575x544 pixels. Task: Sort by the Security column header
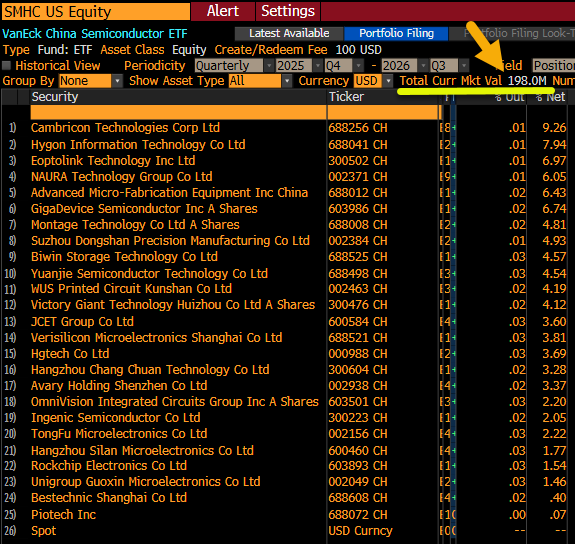coord(55,97)
